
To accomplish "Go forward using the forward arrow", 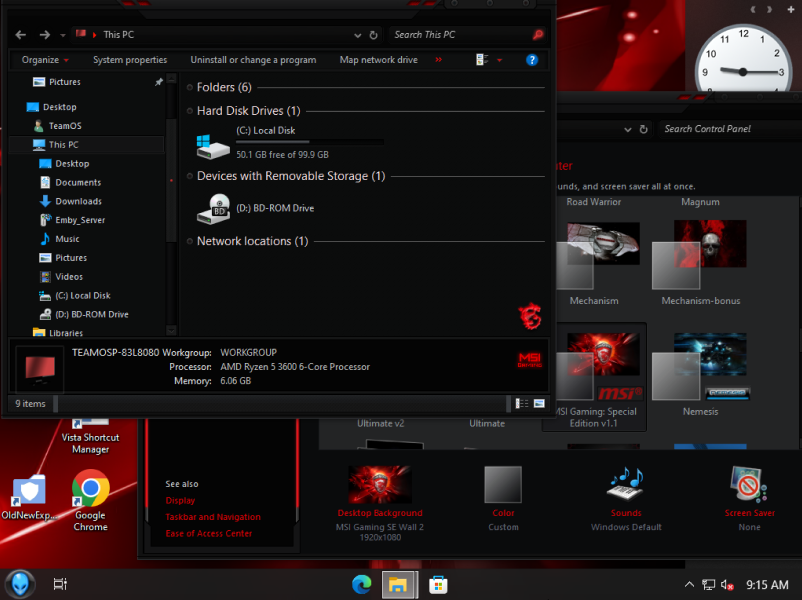I will [x=45, y=35].
